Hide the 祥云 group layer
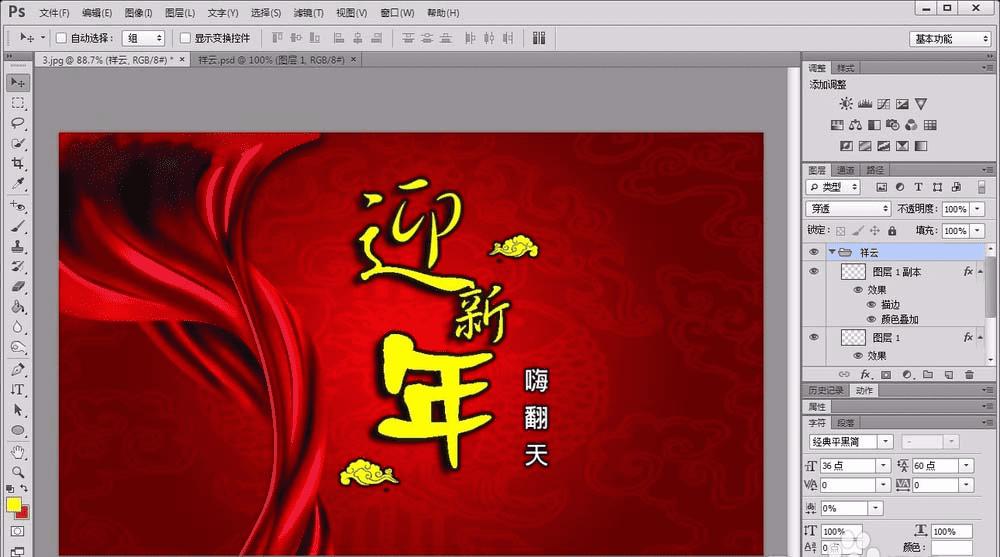Screen dimensions: 1000x557 coord(814,252)
